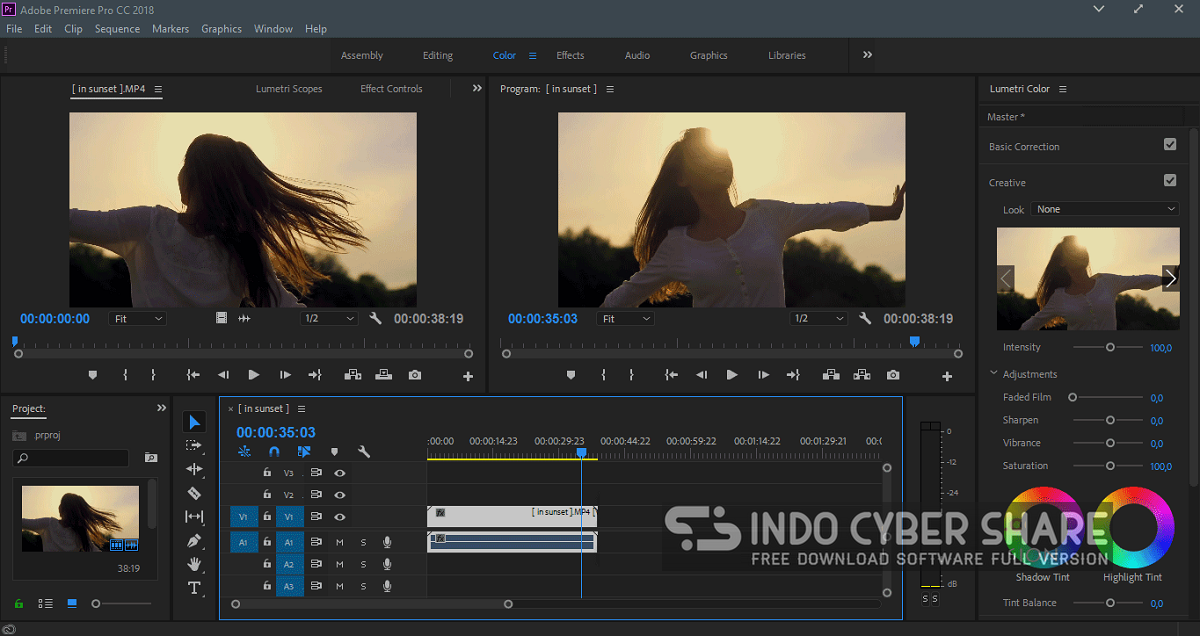Show previous Look preview arrow
Viewport: 1200px width, 636px height.
[1006, 279]
